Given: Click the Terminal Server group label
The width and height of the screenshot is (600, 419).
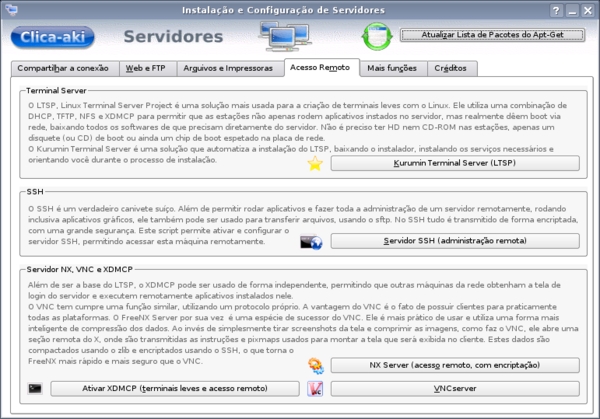Looking at the screenshot, I should 56,91.
